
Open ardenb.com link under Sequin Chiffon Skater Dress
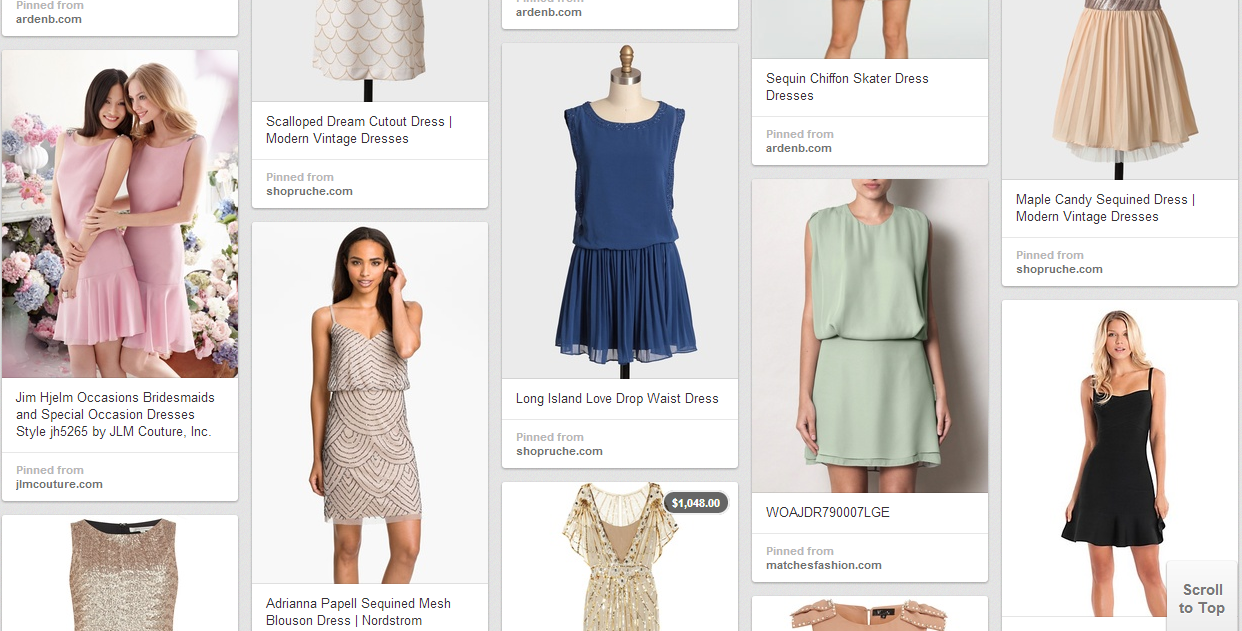[x=798, y=148]
